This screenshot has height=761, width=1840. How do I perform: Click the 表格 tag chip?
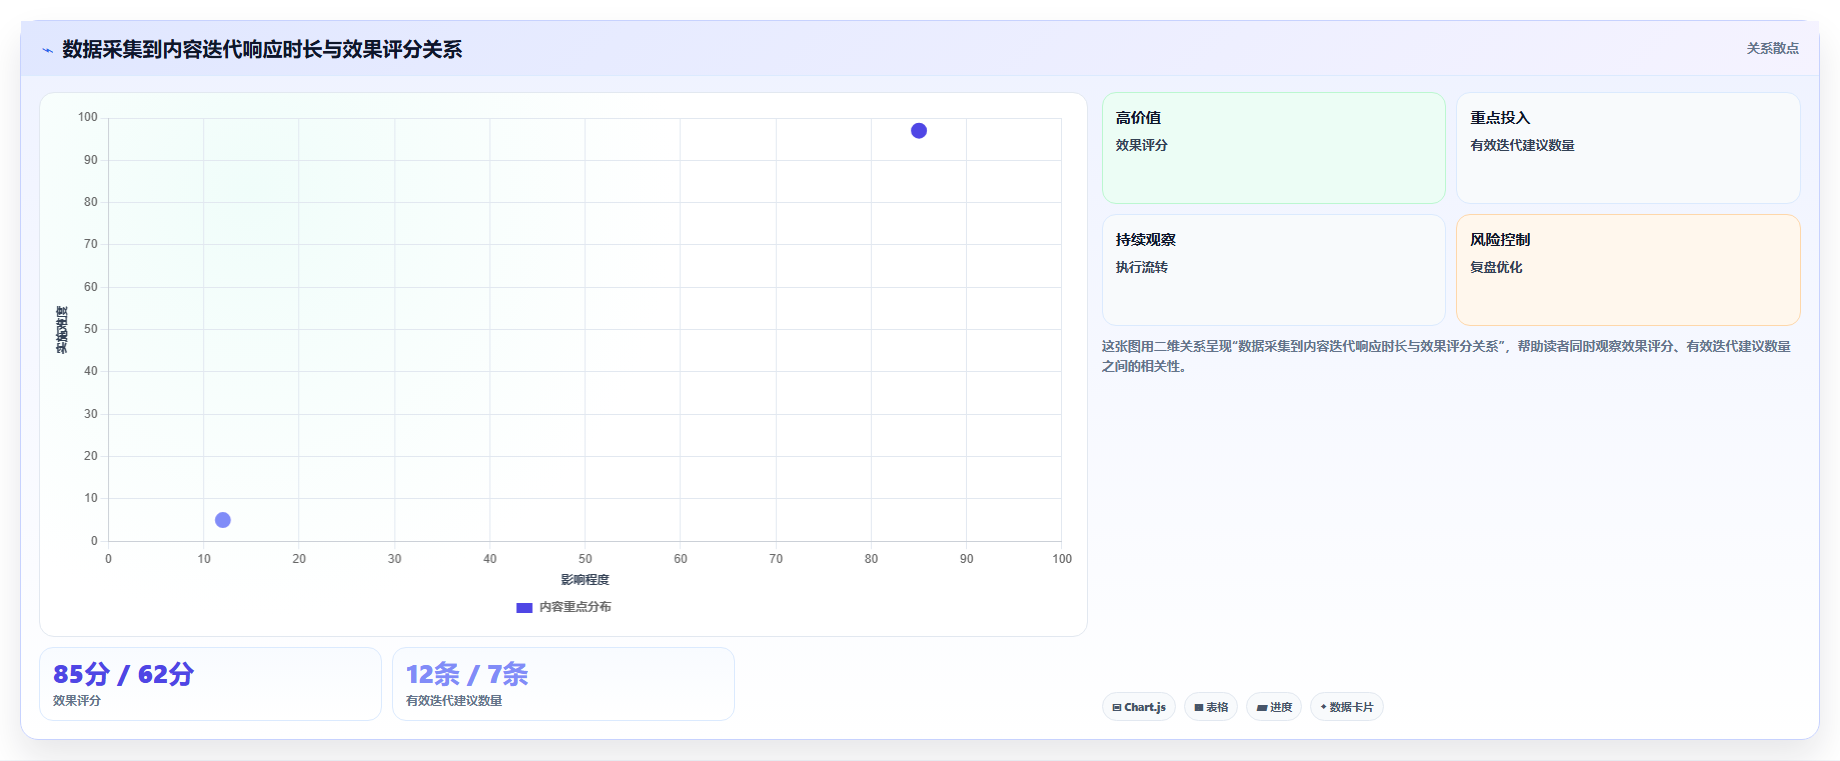[x=1211, y=707]
